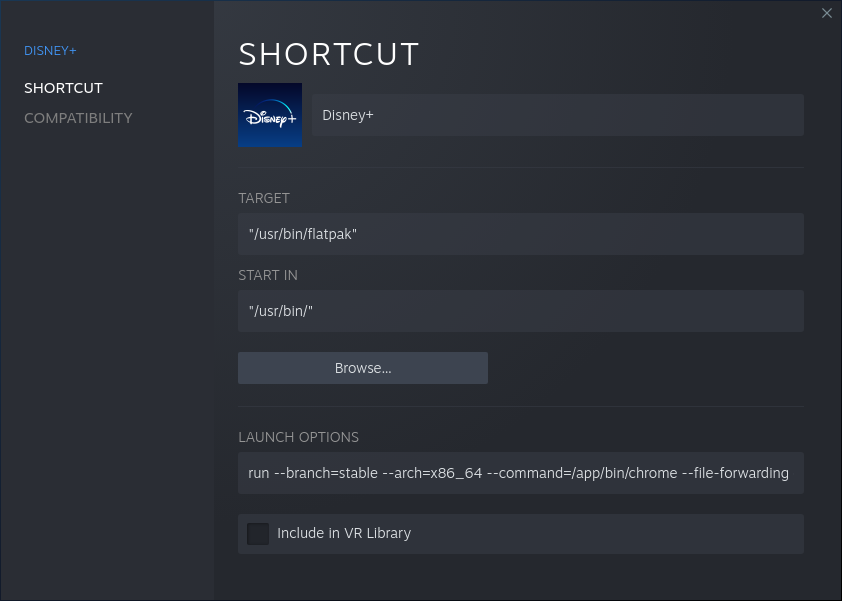The height and width of the screenshot is (601, 842).
Task: Click the SHORTCUT page heading
Action: (329, 54)
